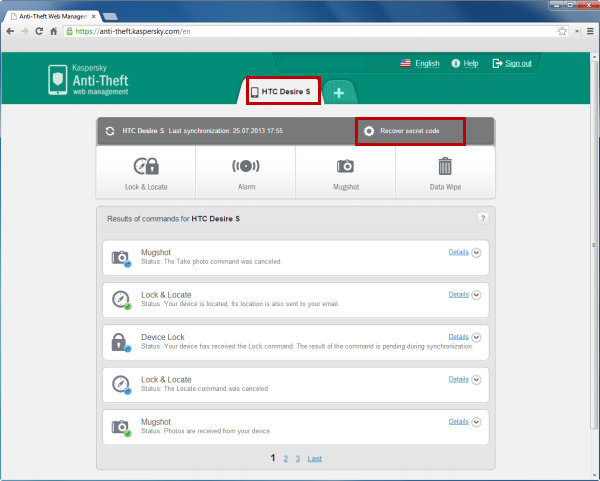Start the Mugshot camera command
This screenshot has height=481, width=600.
point(346,173)
